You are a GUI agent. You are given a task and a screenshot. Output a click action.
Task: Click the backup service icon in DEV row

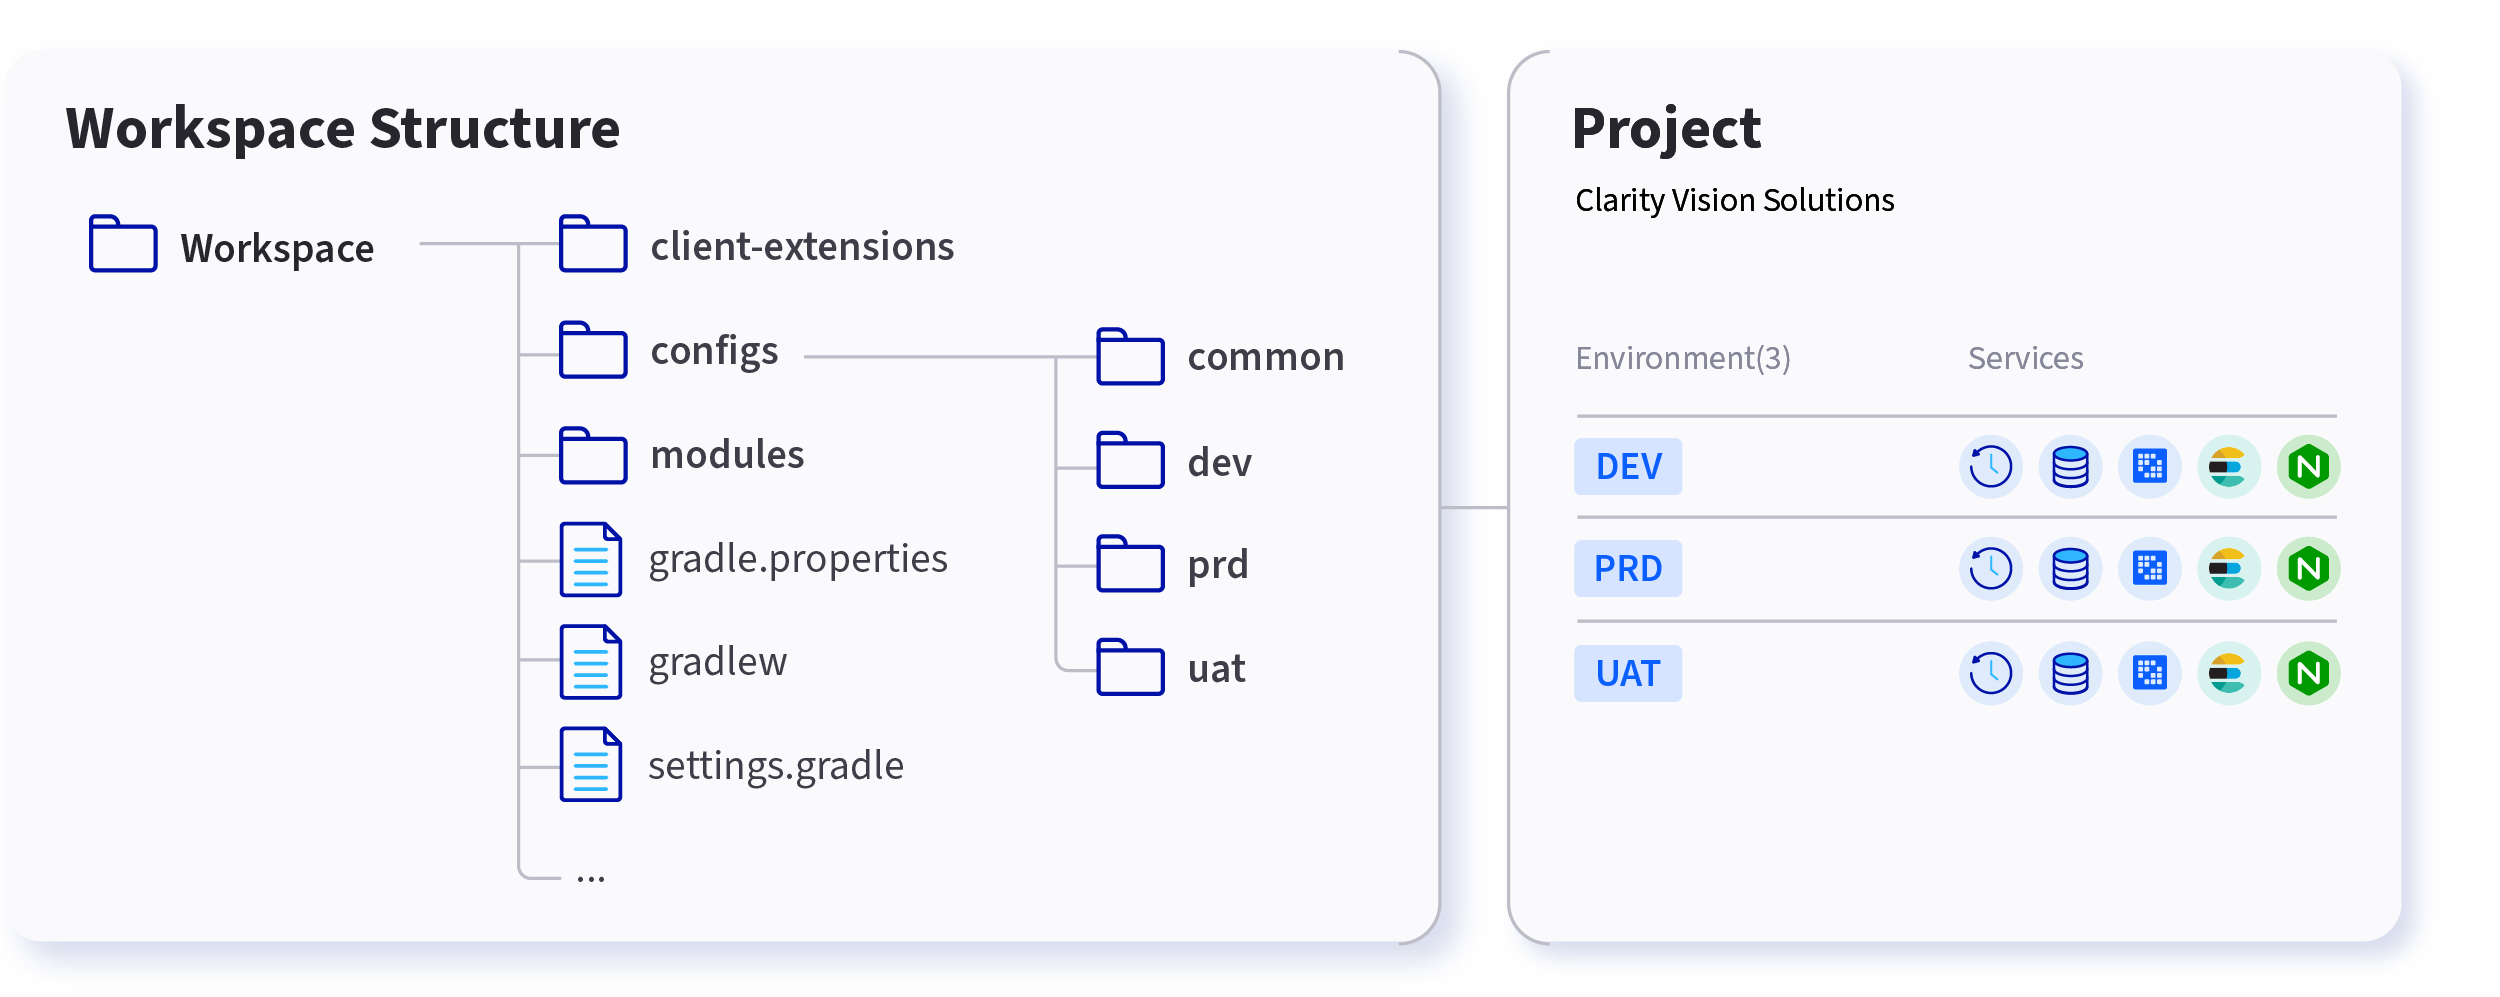1990,467
